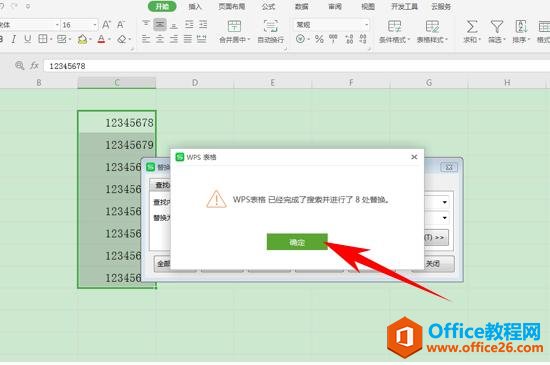The width and height of the screenshot is (550, 365).
Task: Open the 云服务 tab
Action: click(x=441, y=6)
